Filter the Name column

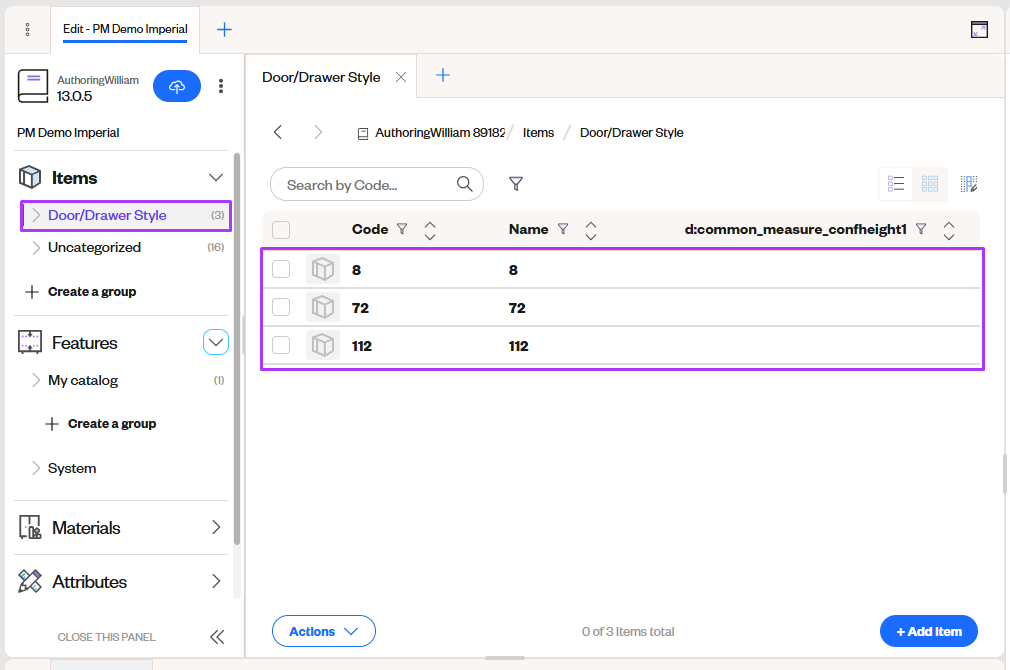tap(563, 229)
